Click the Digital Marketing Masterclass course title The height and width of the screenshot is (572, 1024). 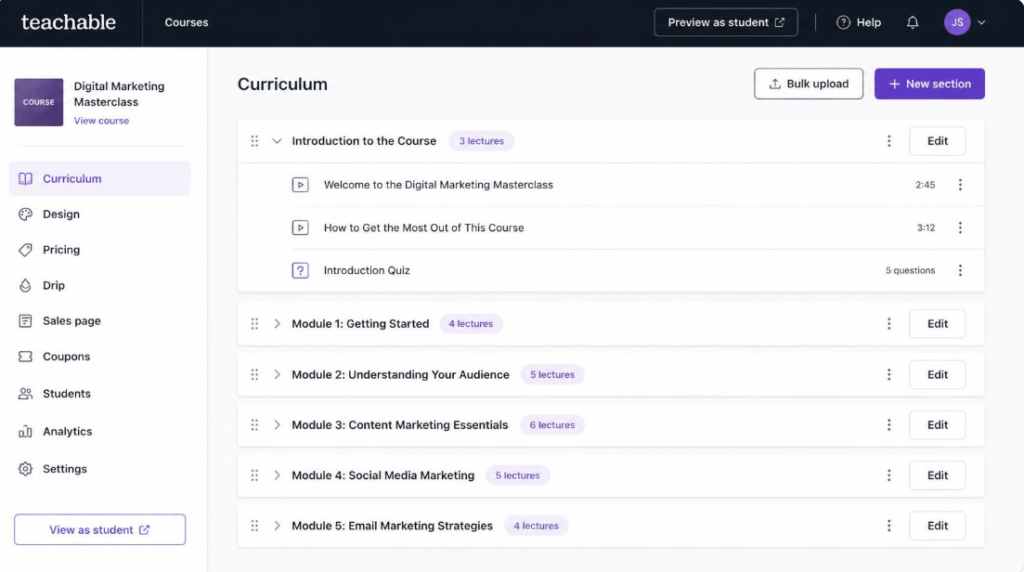[x=119, y=94]
